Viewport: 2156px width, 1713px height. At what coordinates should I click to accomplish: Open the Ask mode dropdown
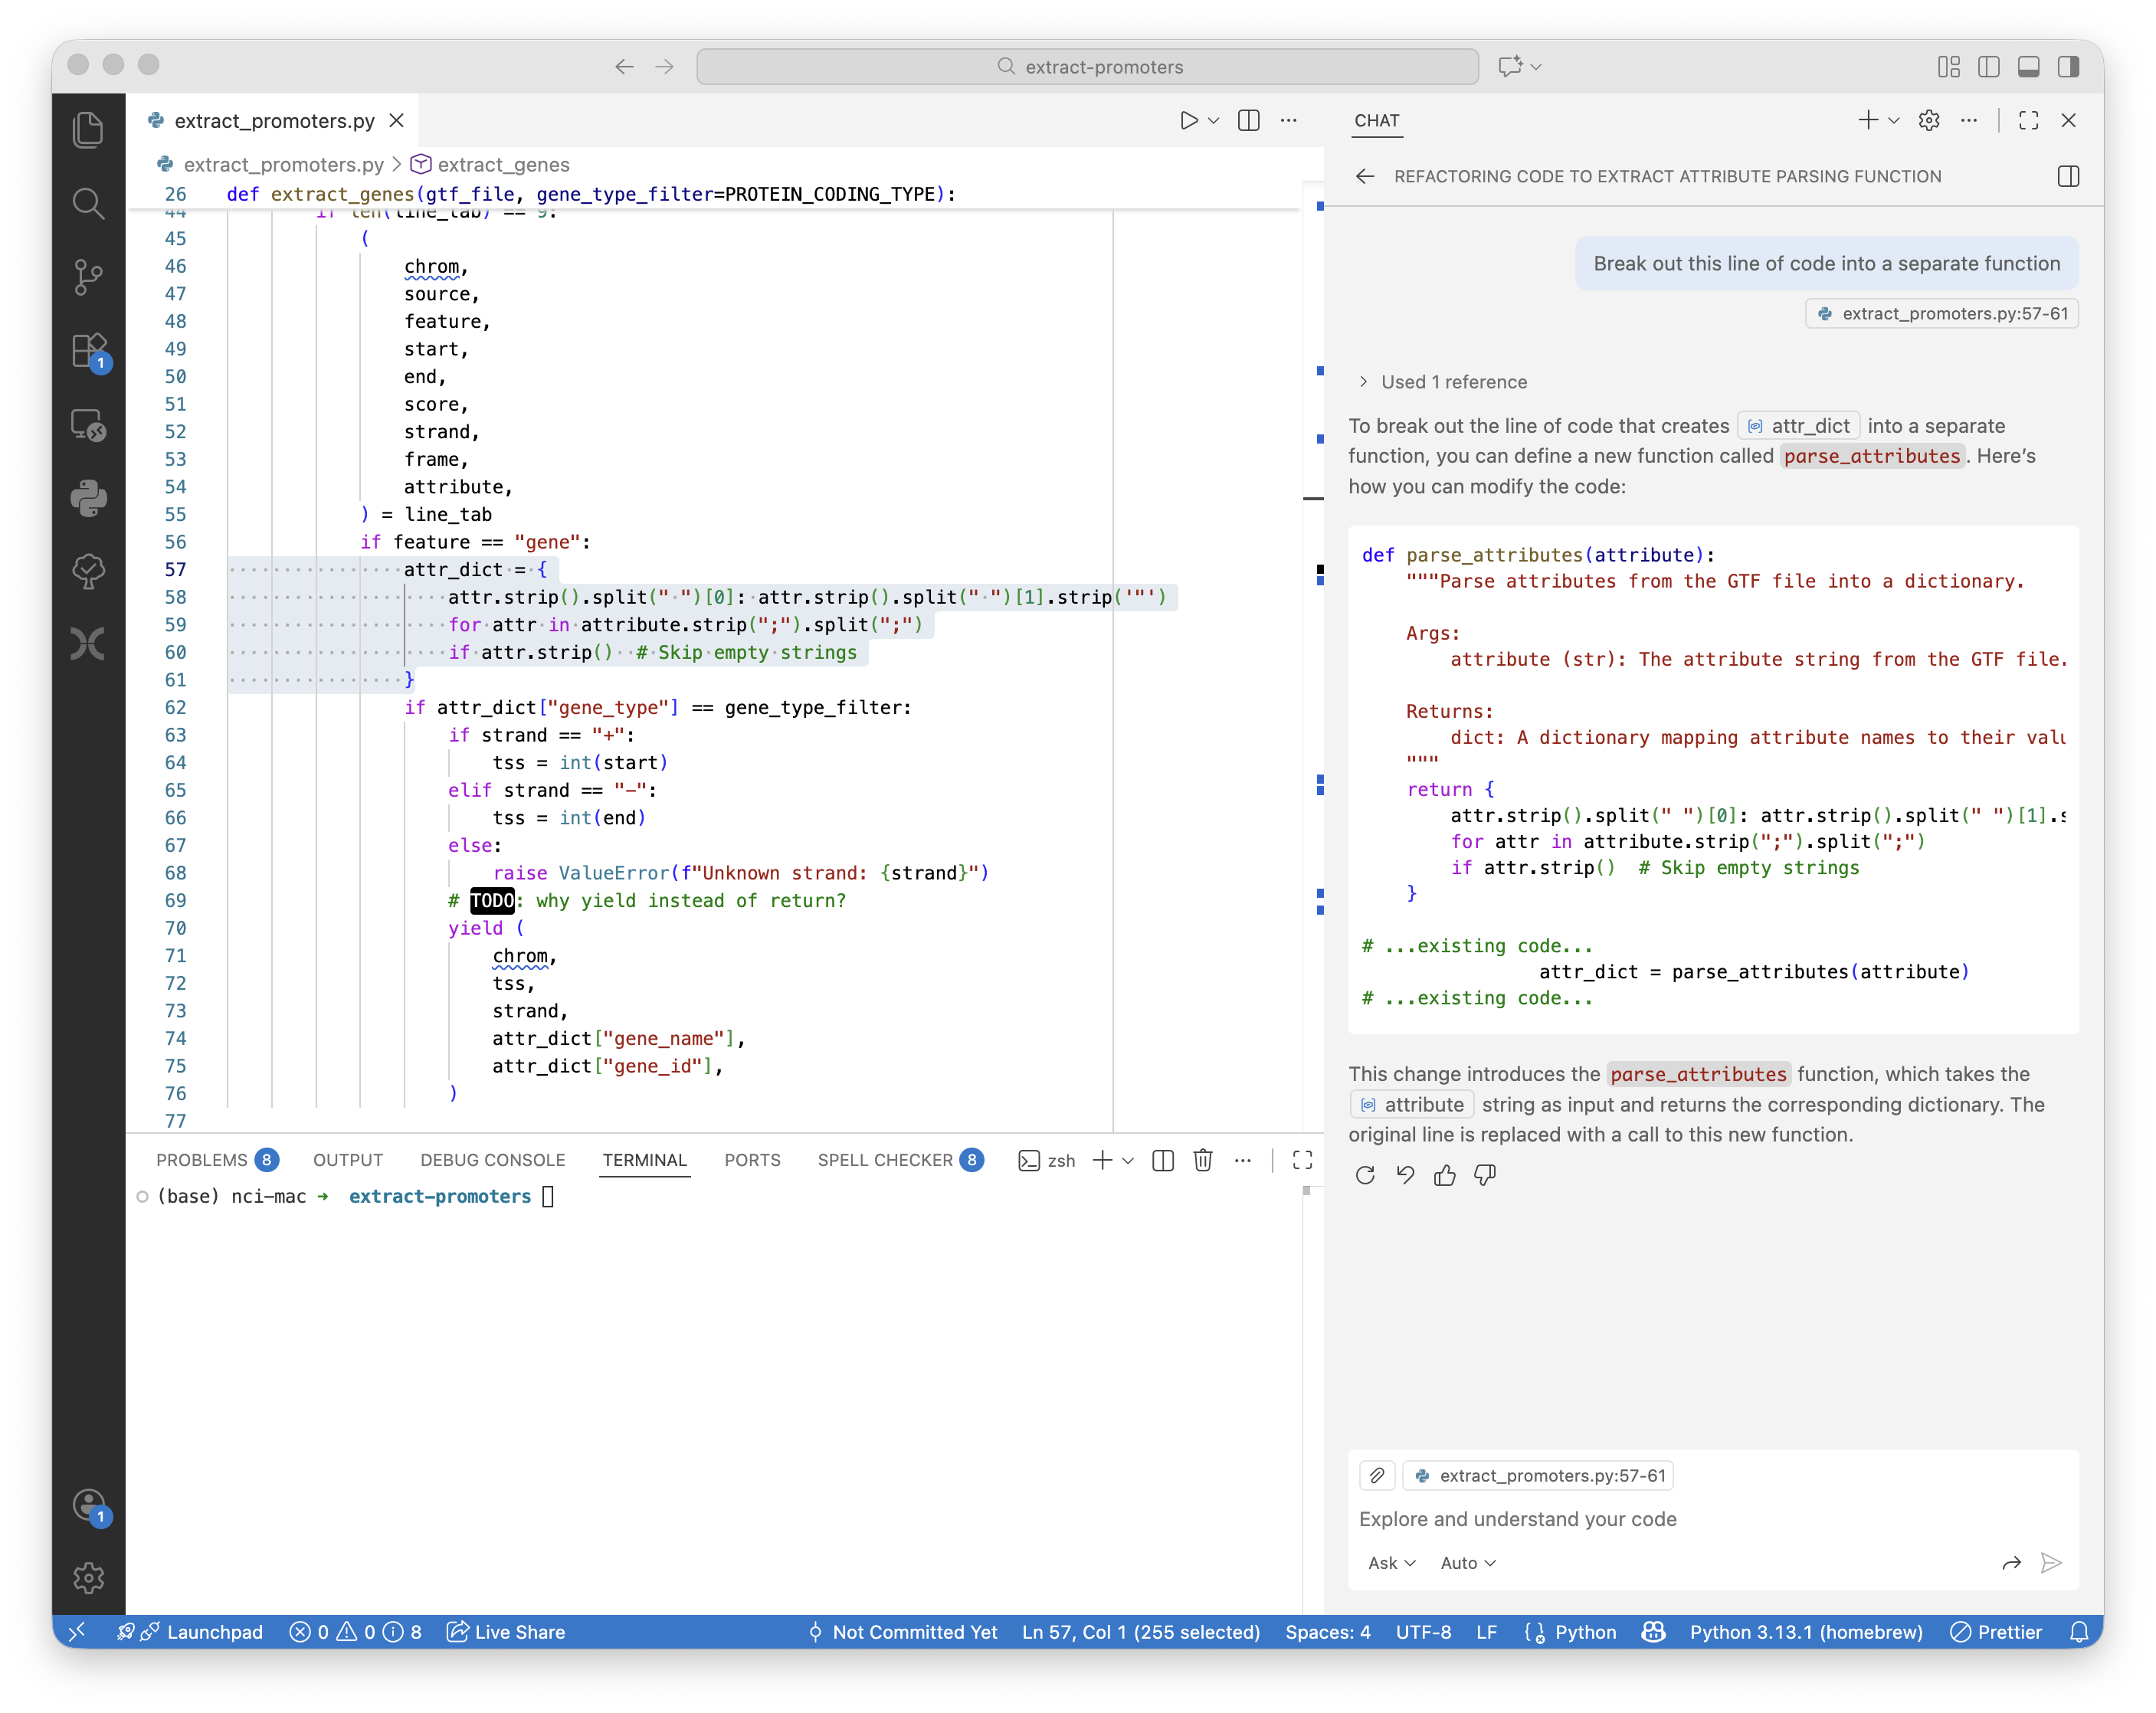[1391, 1563]
